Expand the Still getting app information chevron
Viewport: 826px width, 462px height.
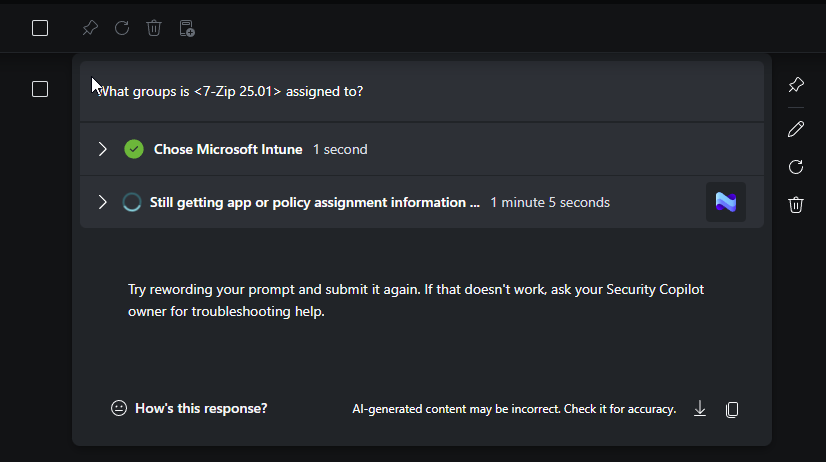pos(102,202)
